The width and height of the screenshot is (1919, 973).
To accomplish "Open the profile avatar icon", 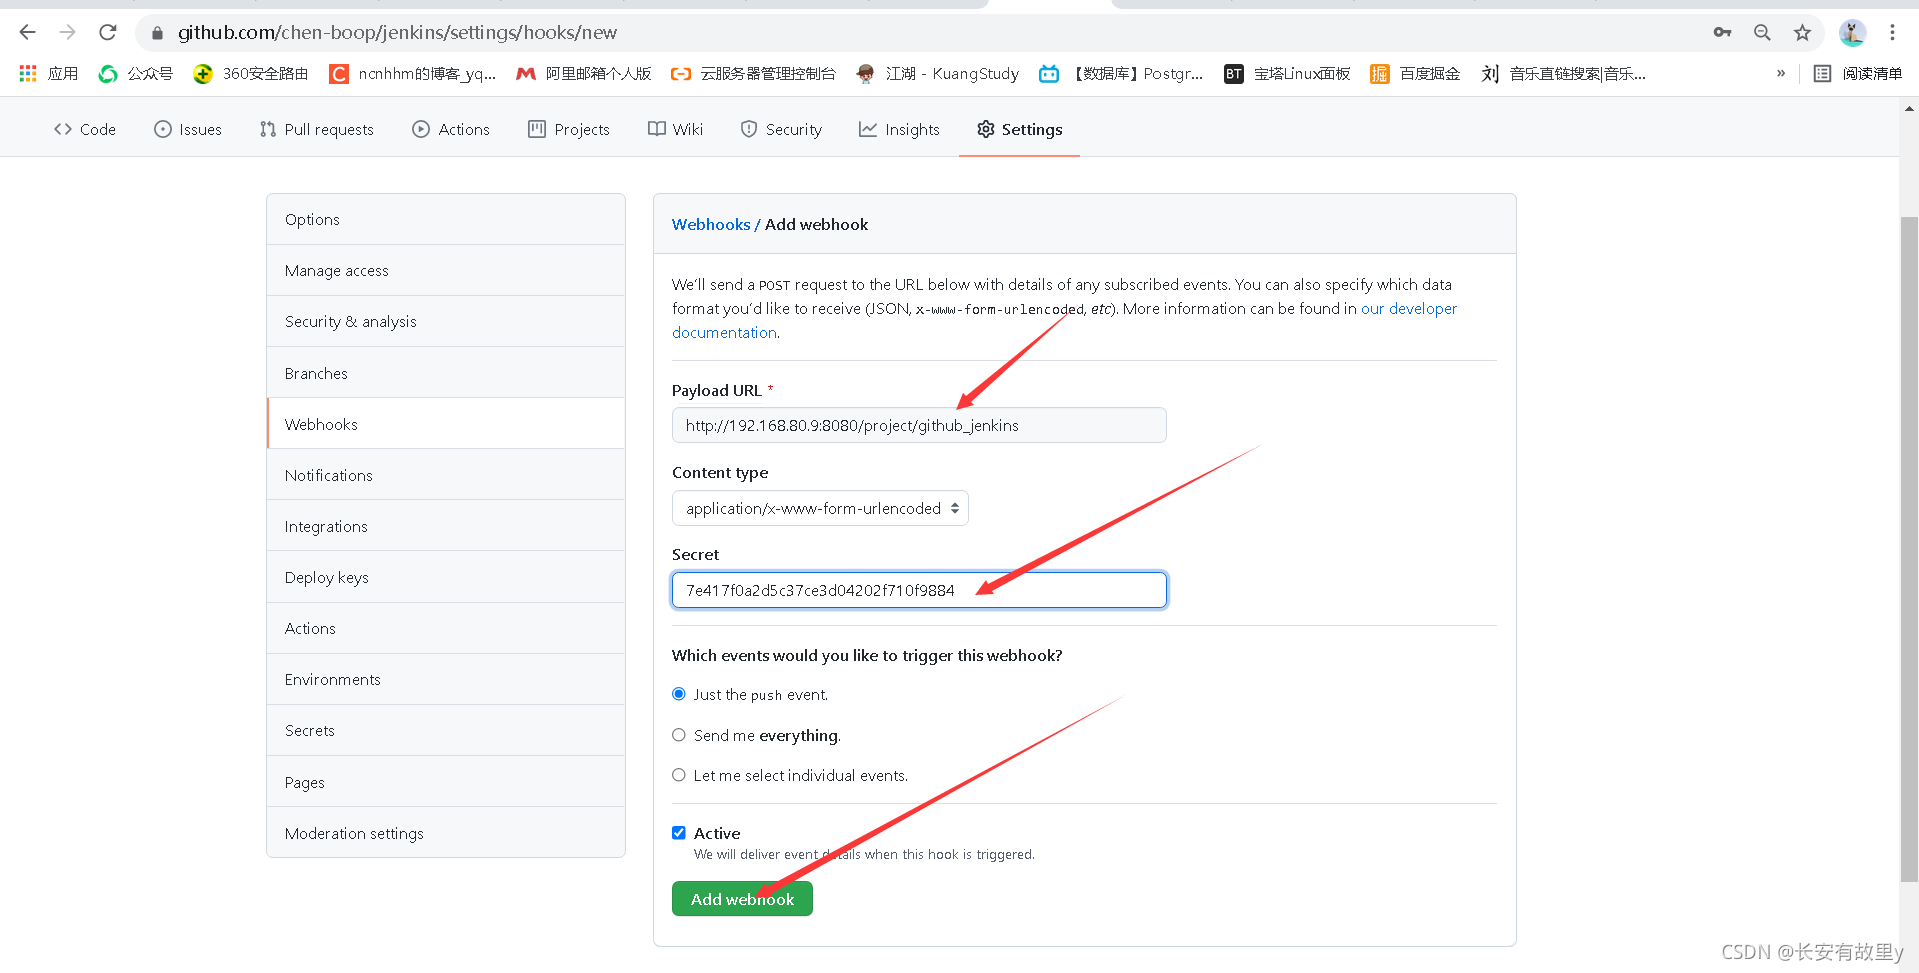I will [1852, 33].
